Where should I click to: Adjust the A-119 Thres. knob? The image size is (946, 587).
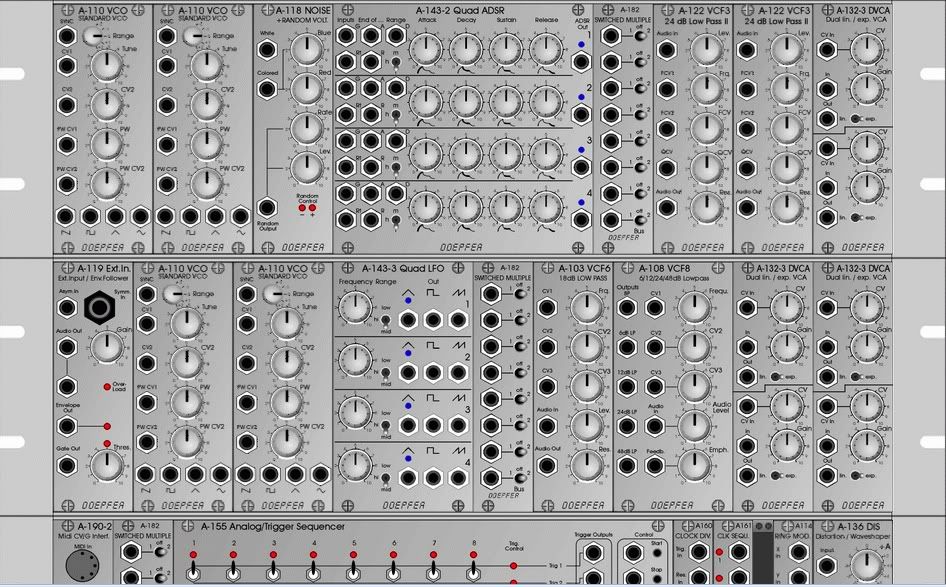(107, 466)
